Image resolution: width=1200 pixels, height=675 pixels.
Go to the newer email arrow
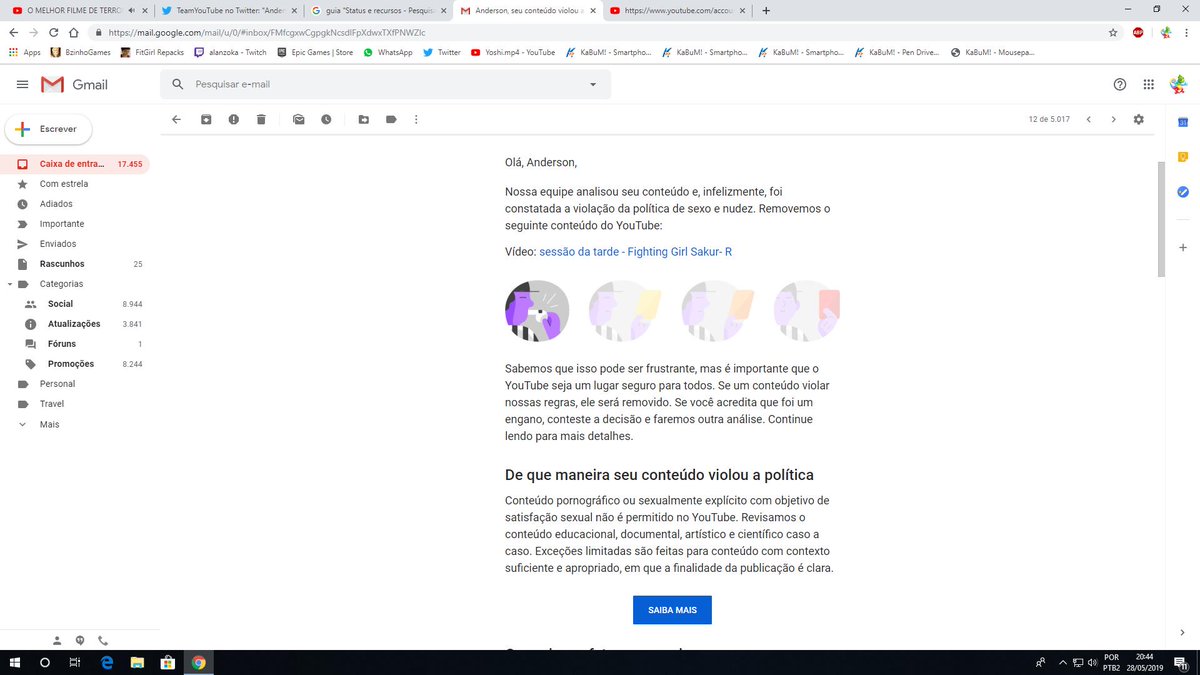pyautogui.click(x=1089, y=119)
